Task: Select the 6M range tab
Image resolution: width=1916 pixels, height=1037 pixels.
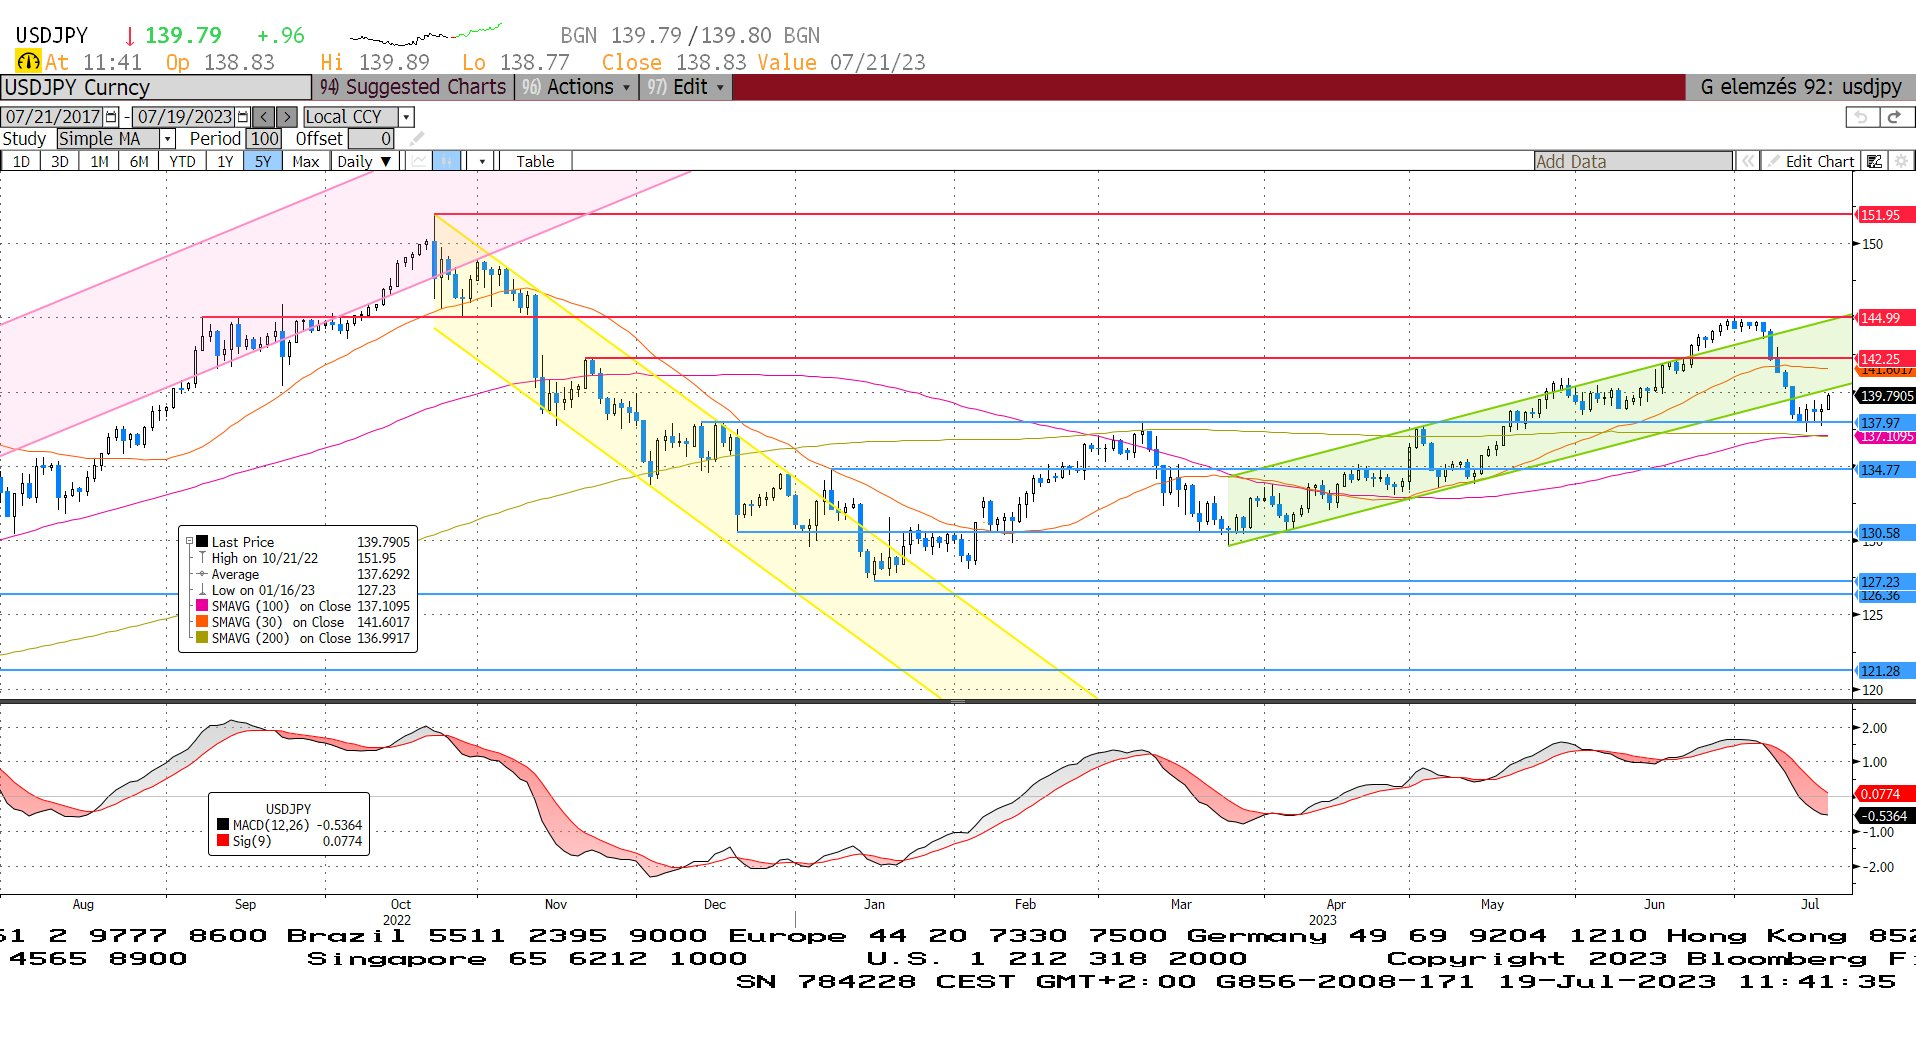Action: (x=139, y=161)
